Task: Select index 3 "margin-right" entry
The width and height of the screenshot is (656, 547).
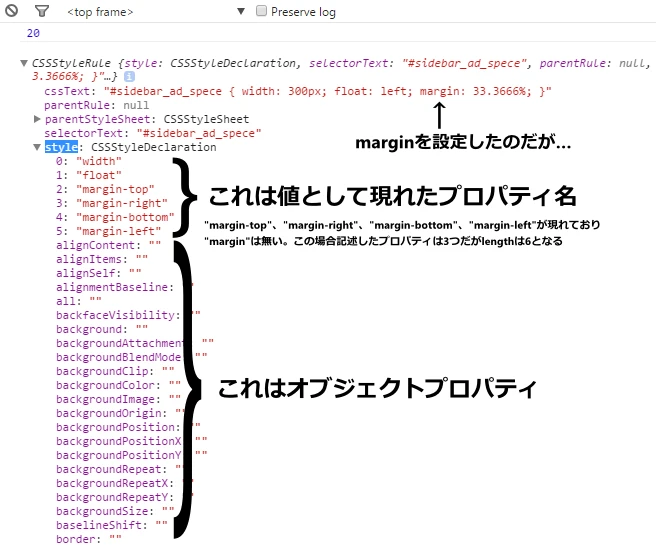Action: tap(112, 203)
